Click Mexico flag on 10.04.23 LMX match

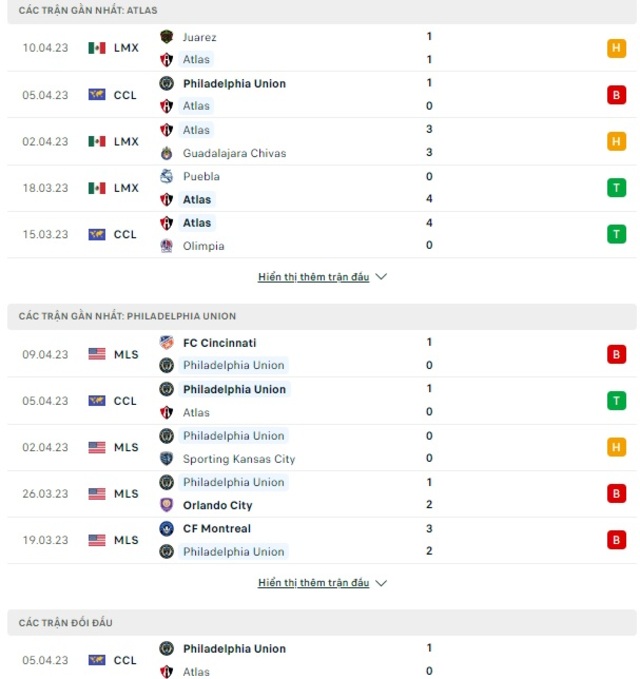97,48
